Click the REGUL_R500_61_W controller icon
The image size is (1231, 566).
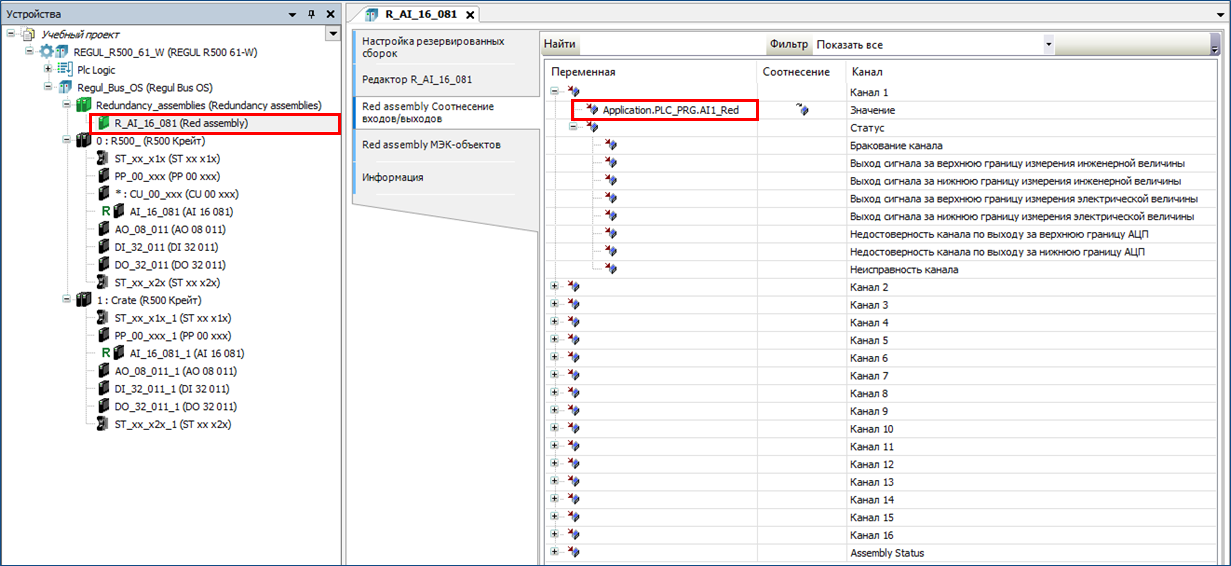click(47, 52)
